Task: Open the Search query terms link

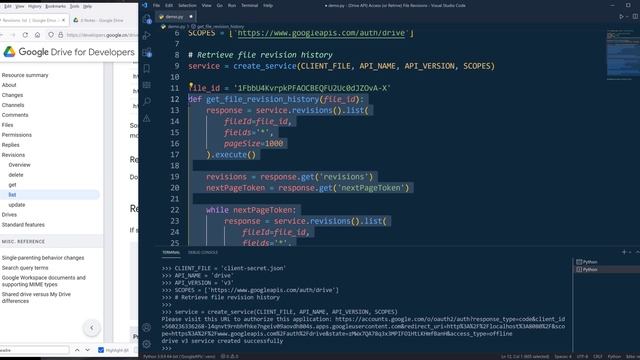Action: 25,268
